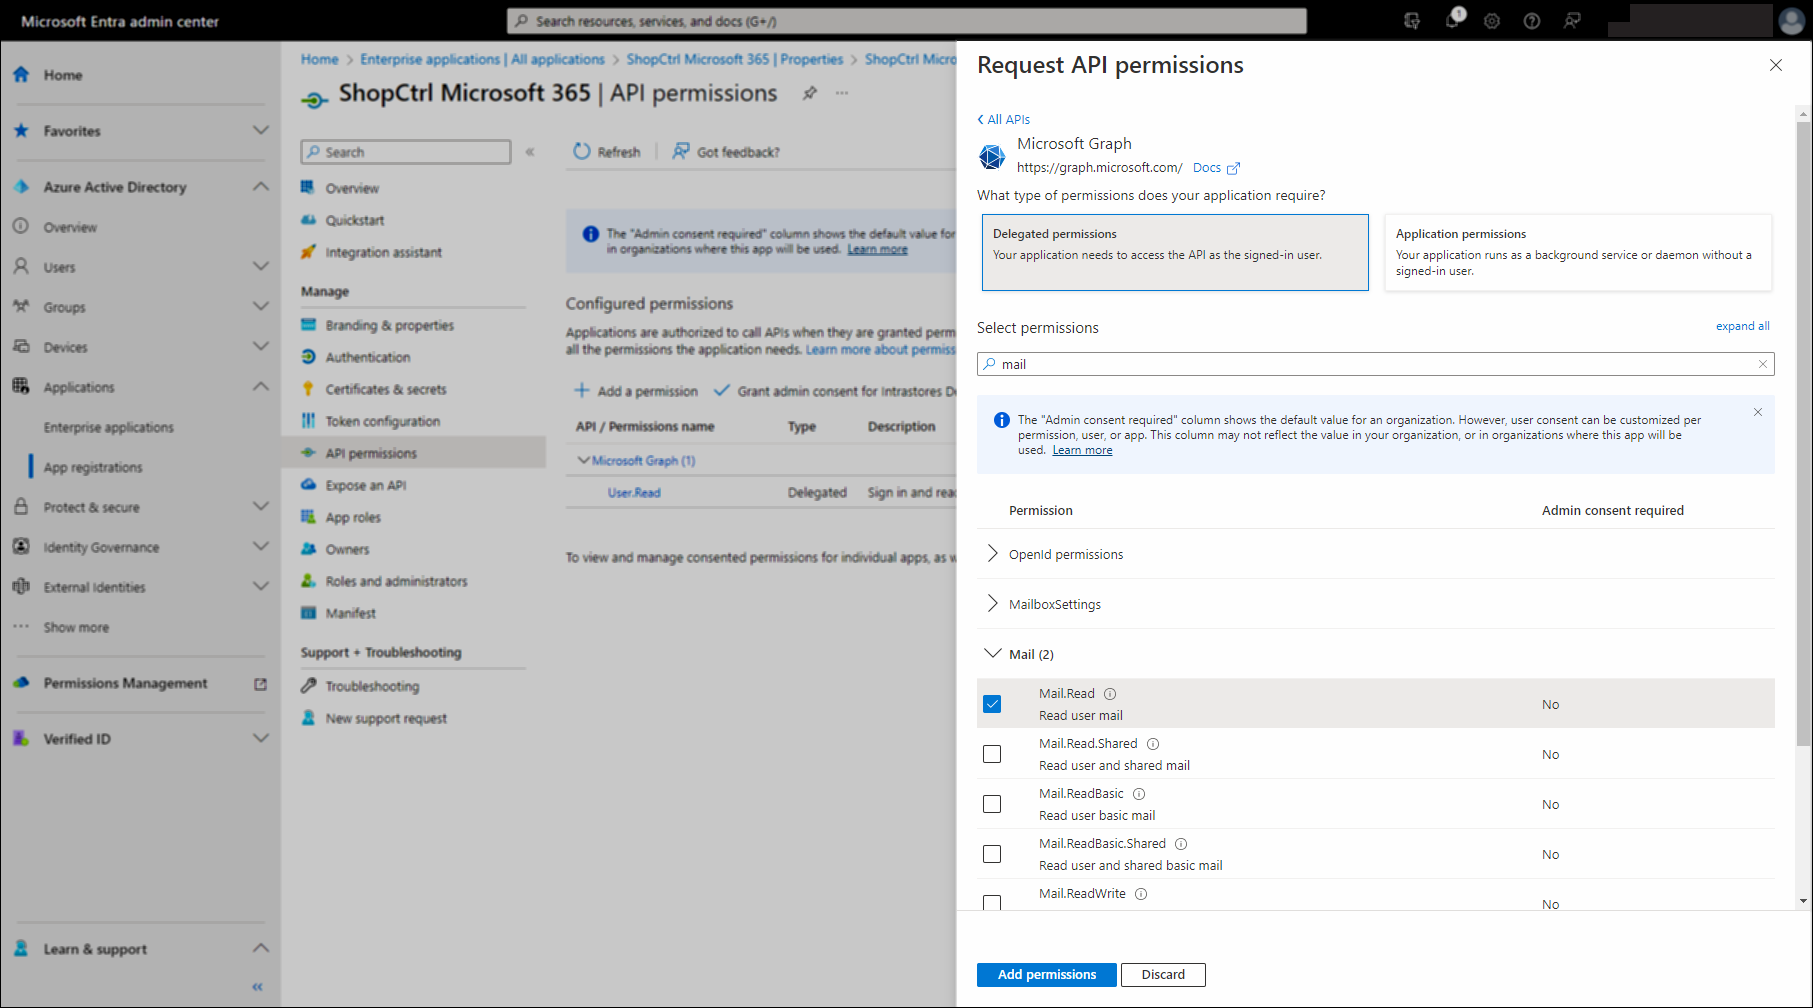Select the Application permissions card
The height and width of the screenshot is (1008, 1813).
(1578, 252)
